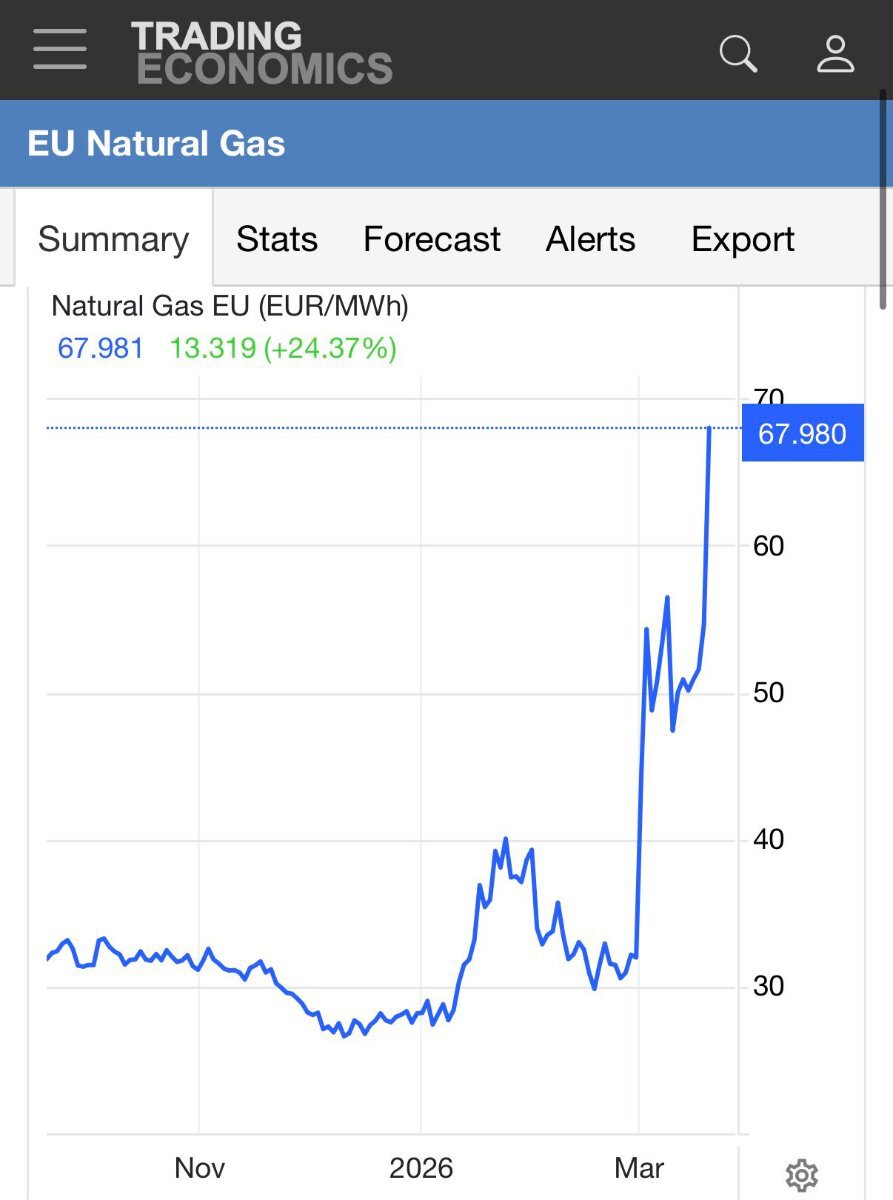
Task: Click the Trading Economics logo
Action: pyautogui.click(x=261, y=52)
